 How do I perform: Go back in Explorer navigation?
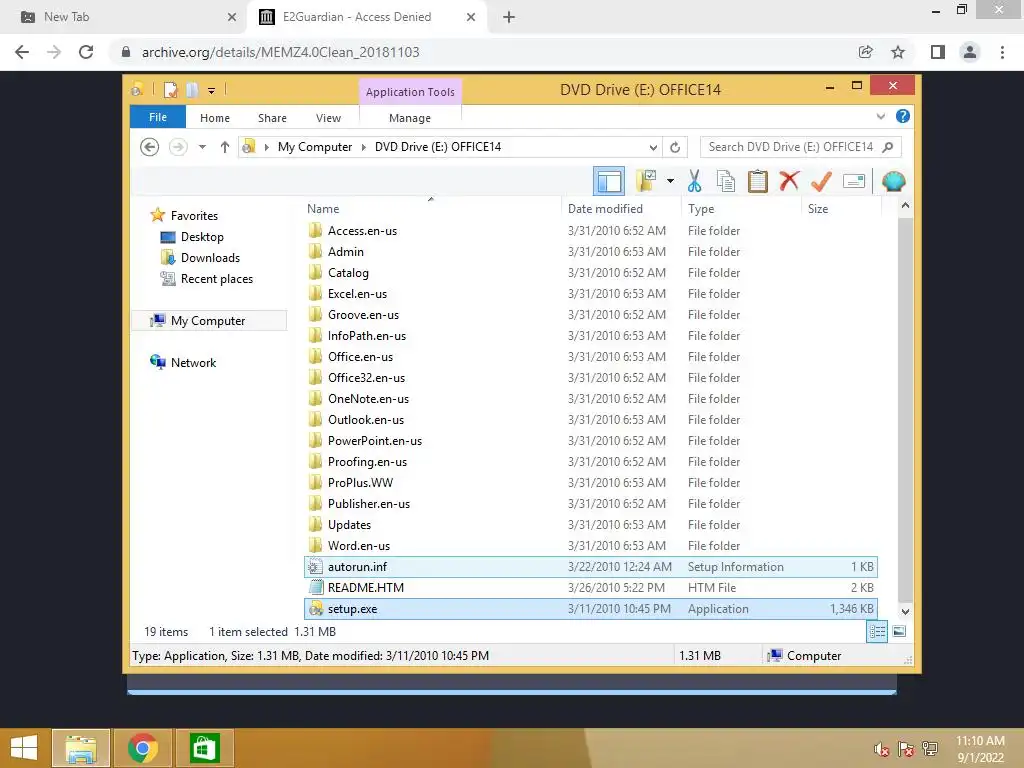[x=150, y=147]
